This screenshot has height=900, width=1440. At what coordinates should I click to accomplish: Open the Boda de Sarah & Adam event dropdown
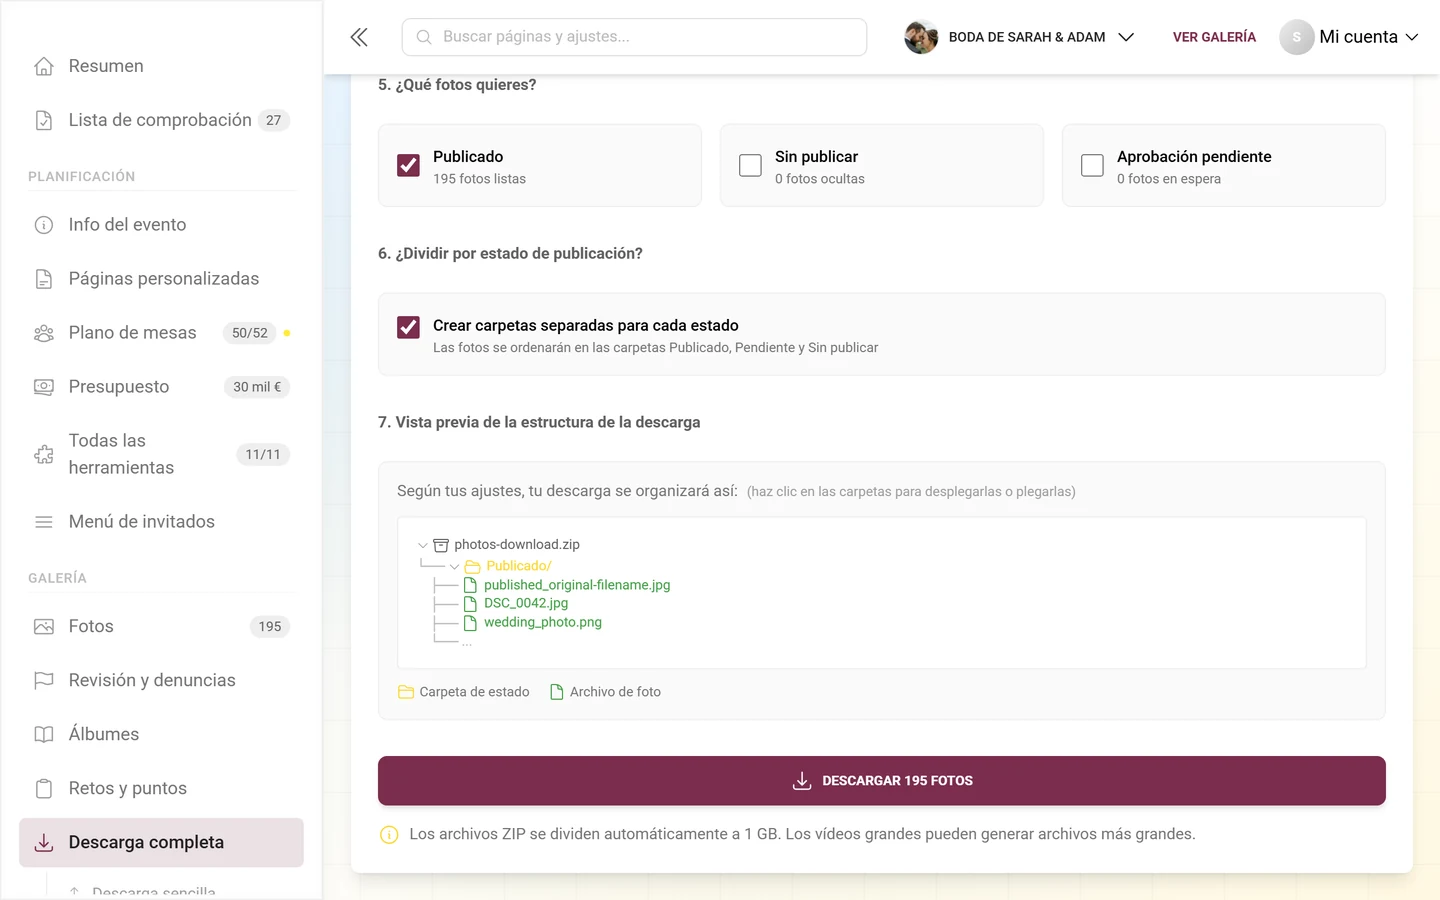(1020, 37)
